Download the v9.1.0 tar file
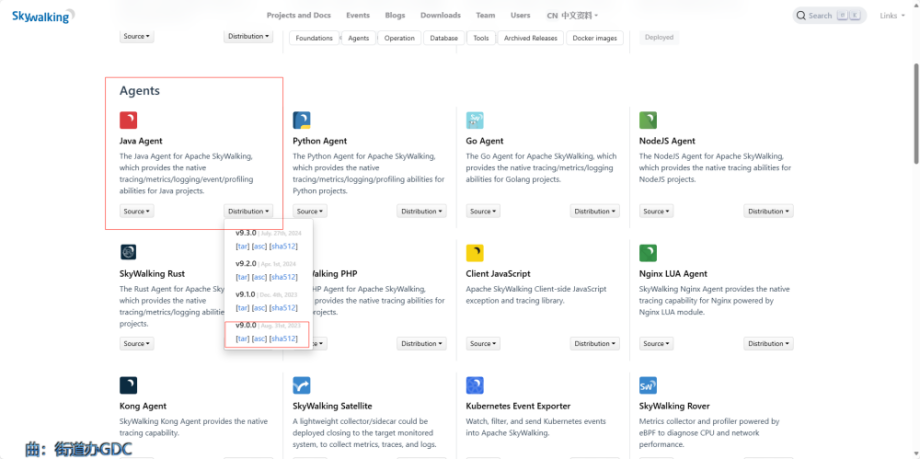 point(242,308)
